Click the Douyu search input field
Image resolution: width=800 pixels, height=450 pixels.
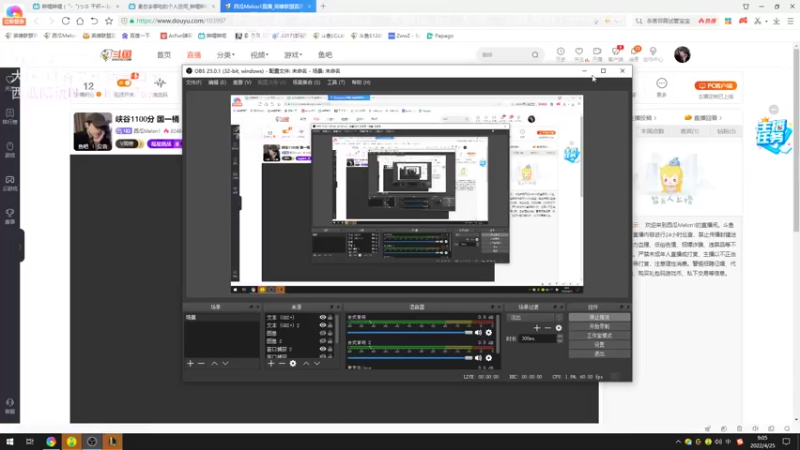point(504,55)
